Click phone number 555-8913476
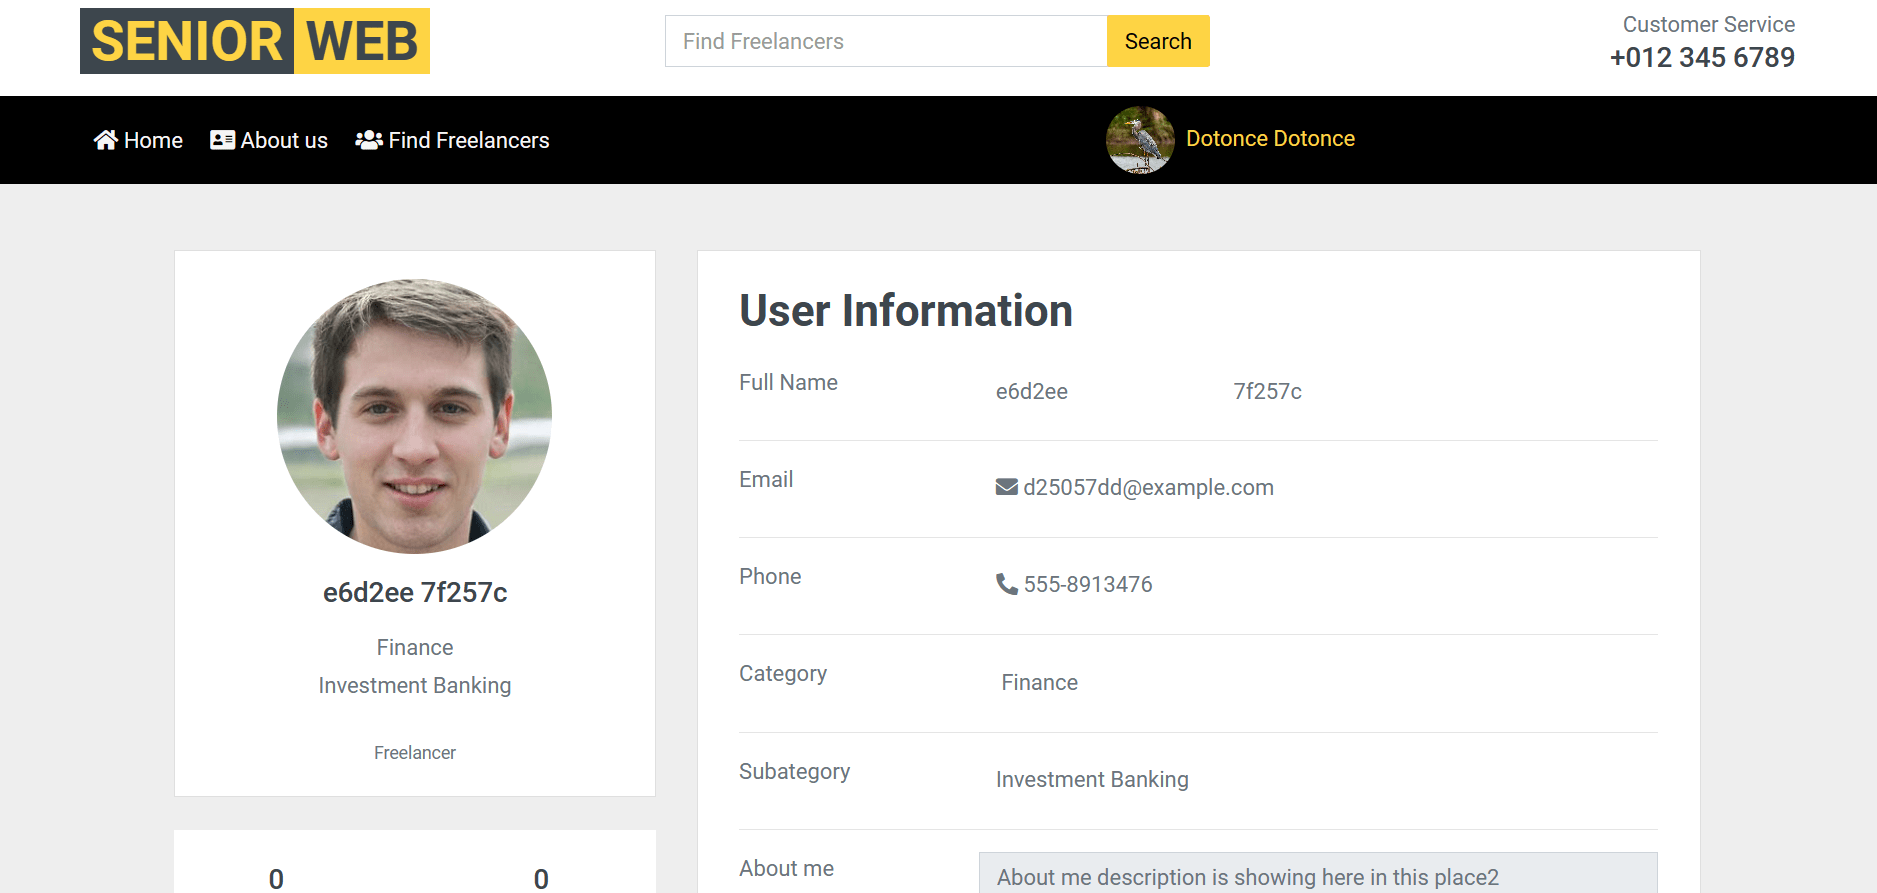 click(1088, 584)
